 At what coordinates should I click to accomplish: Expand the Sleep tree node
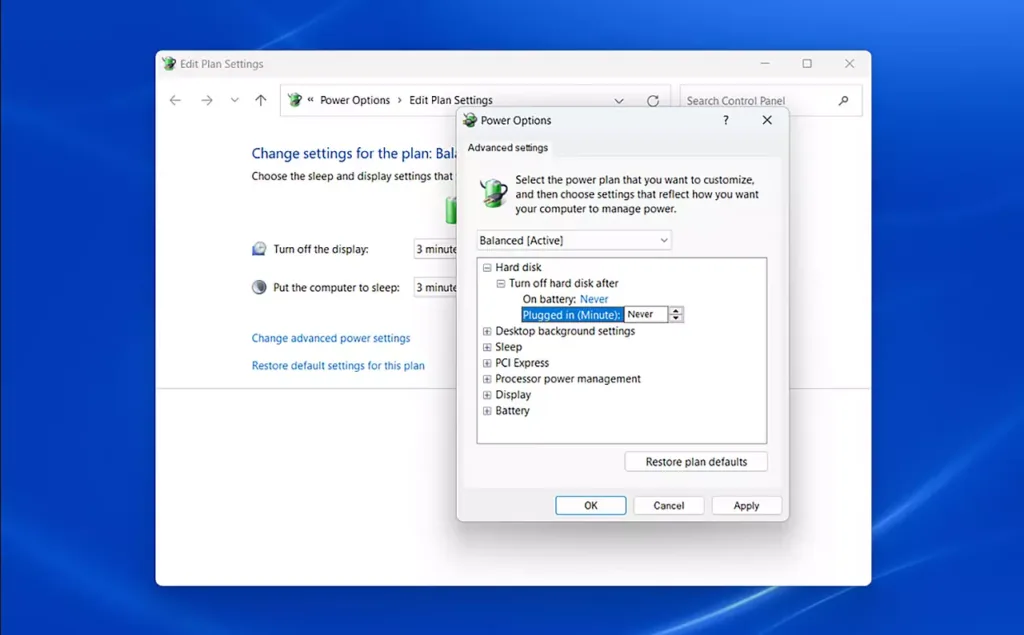click(x=487, y=347)
